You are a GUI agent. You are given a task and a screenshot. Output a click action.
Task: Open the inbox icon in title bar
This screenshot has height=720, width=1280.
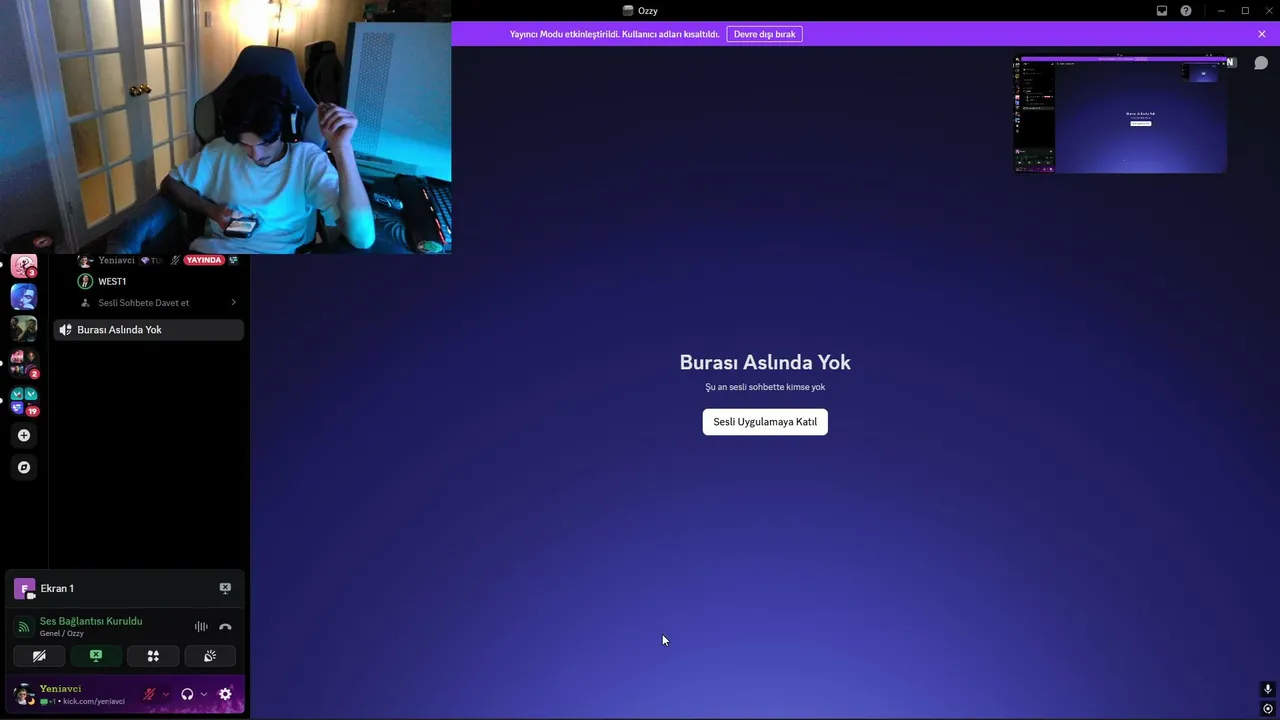click(x=1162, y=11)
